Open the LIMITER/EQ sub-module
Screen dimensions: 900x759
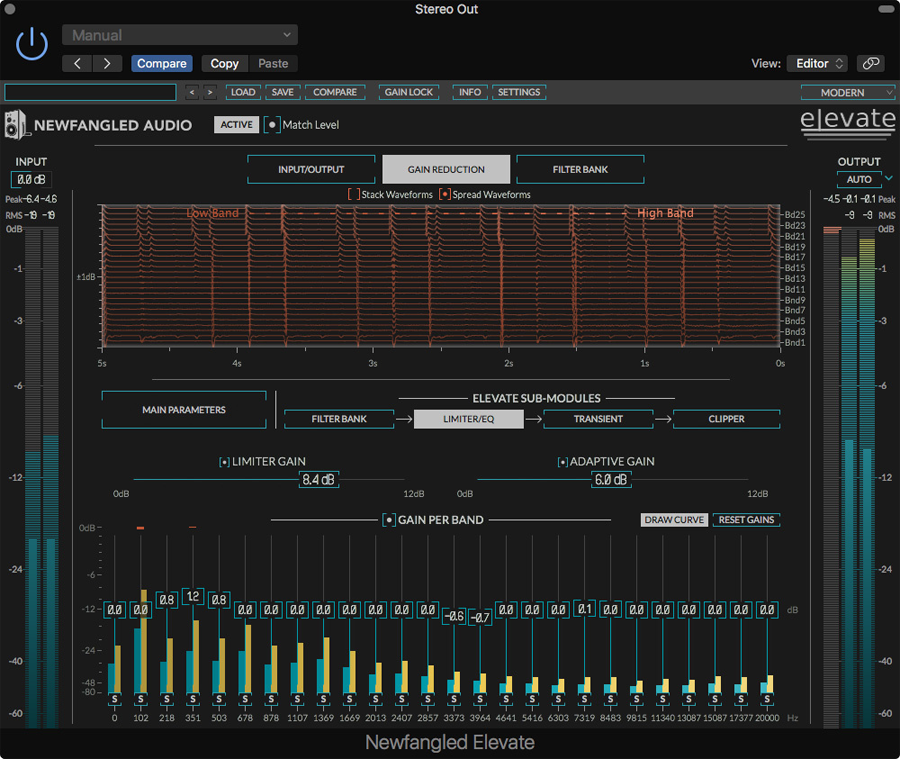(x=468, y=419)
